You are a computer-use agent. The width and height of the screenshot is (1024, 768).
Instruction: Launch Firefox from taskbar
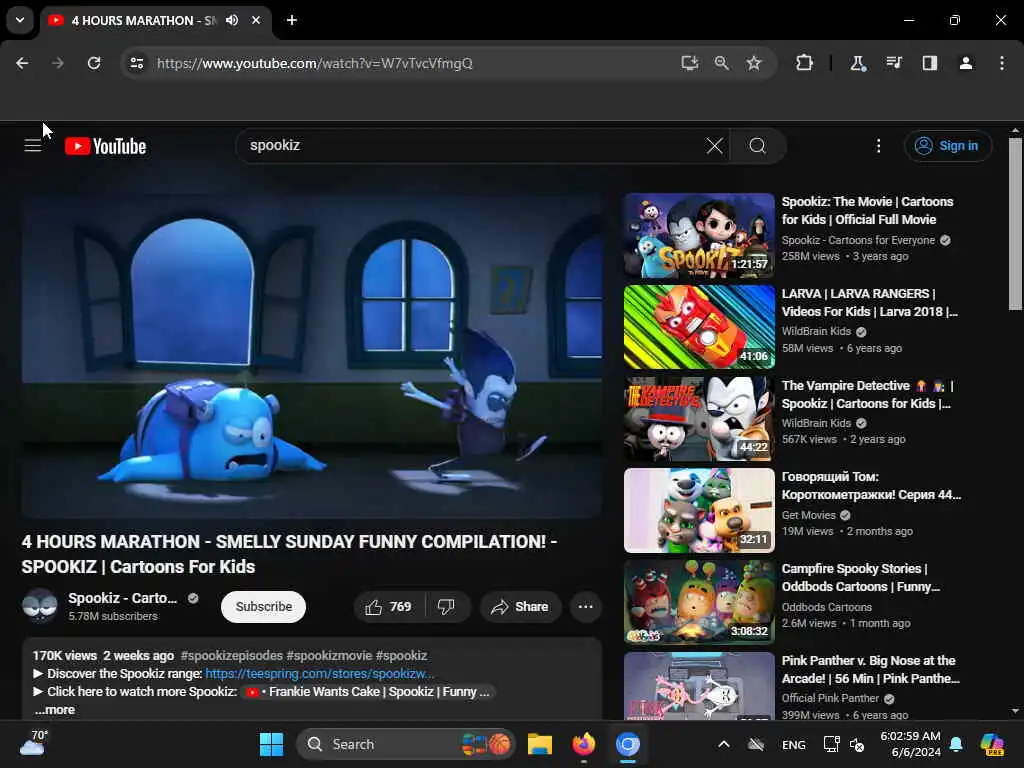coord(584,744)
